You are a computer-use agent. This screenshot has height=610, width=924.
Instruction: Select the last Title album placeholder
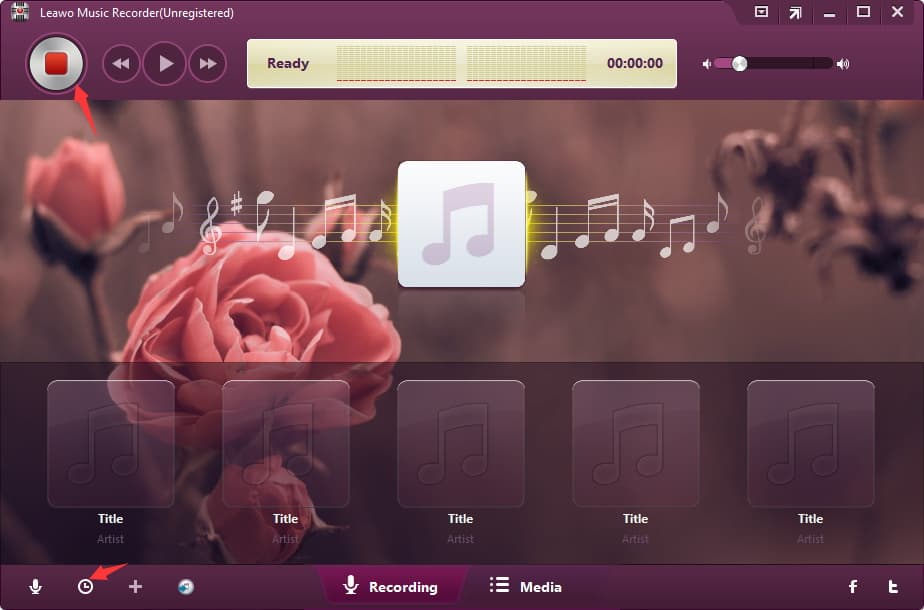coord(811,444)
